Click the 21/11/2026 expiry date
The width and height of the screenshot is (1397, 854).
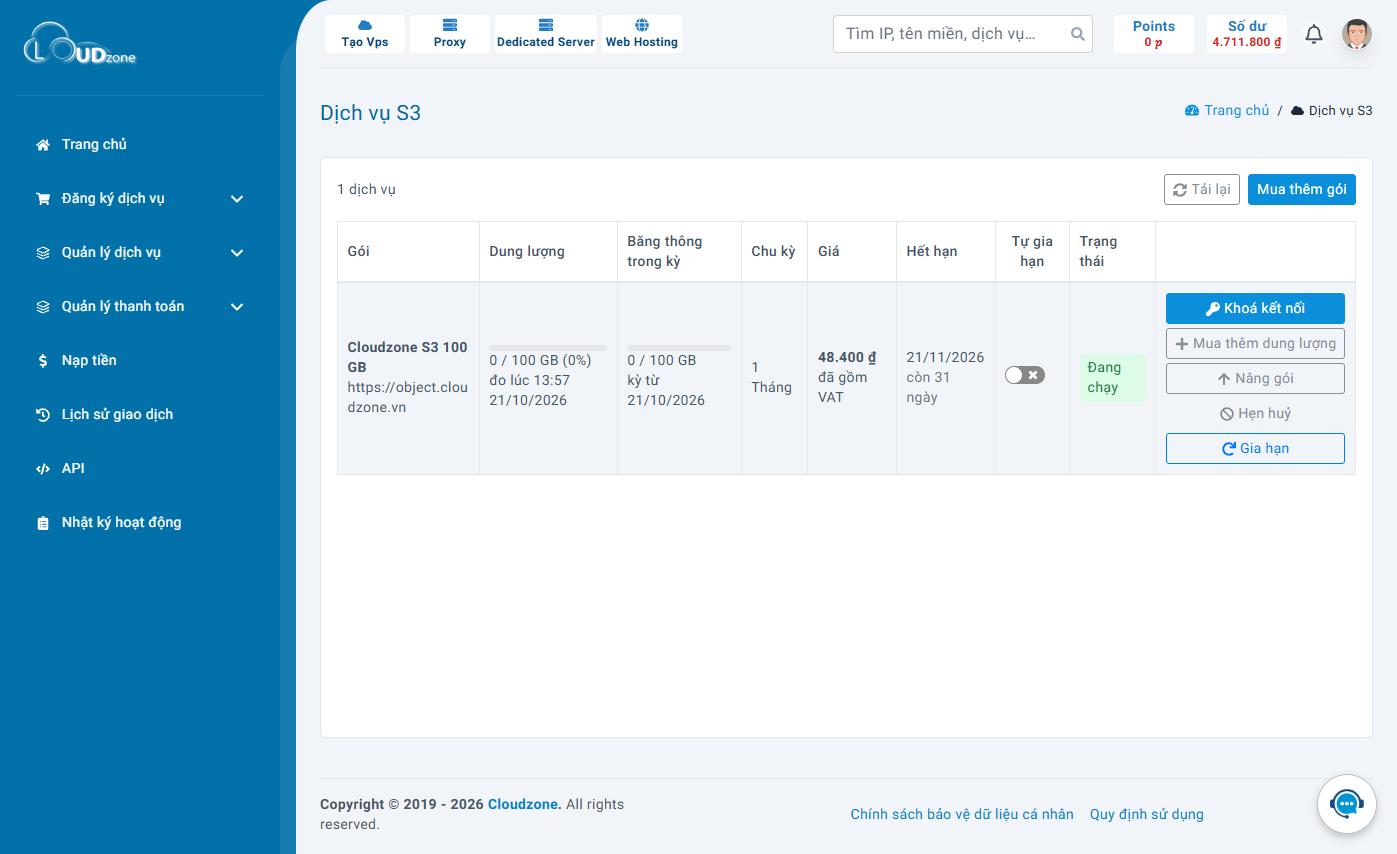(x=945, y=357)
